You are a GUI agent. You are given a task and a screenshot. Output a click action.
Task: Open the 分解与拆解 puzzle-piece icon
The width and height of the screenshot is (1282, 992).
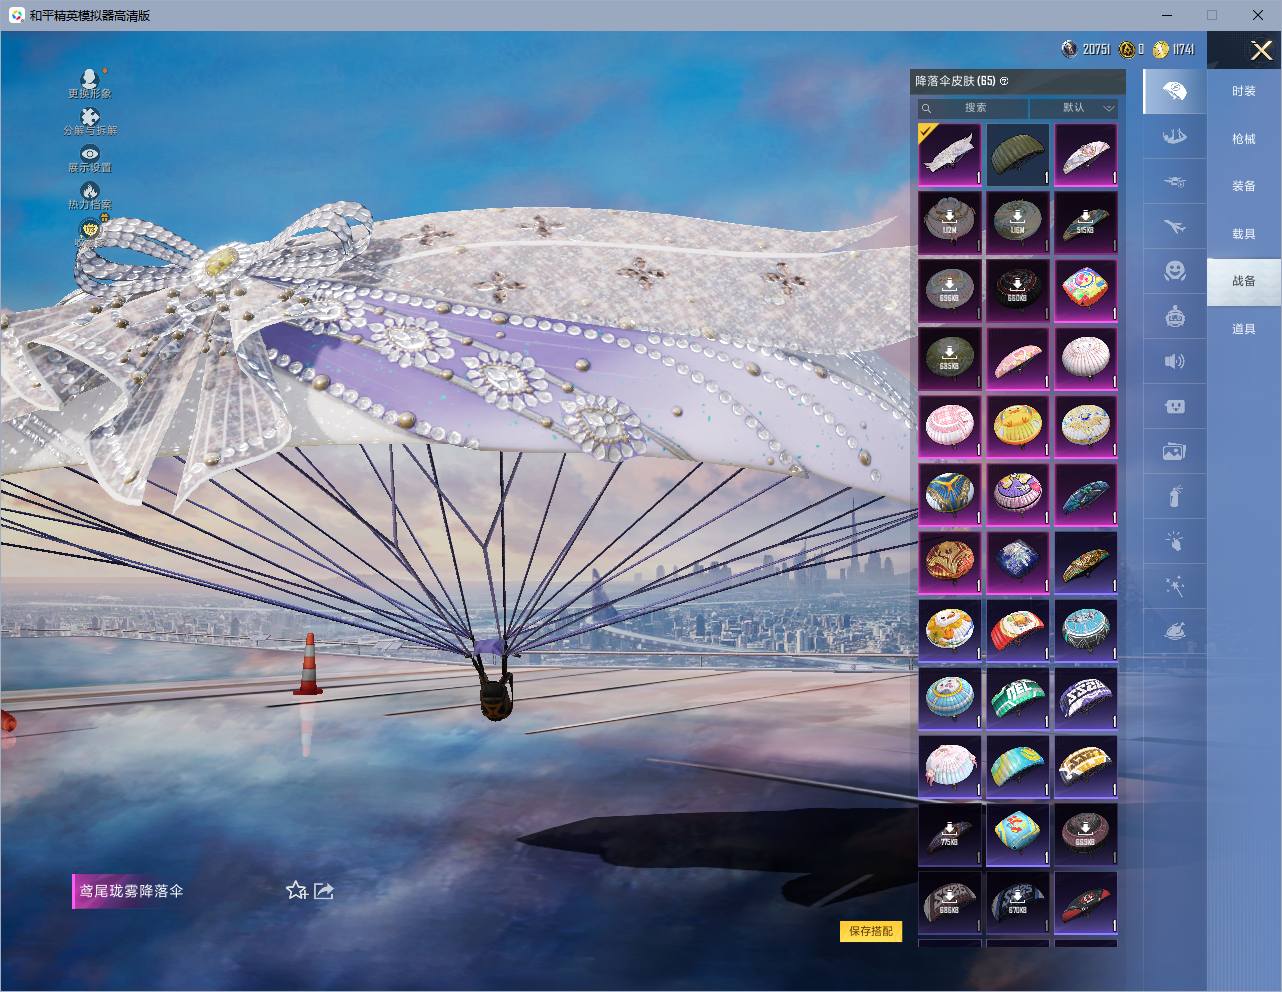(90, 116)
